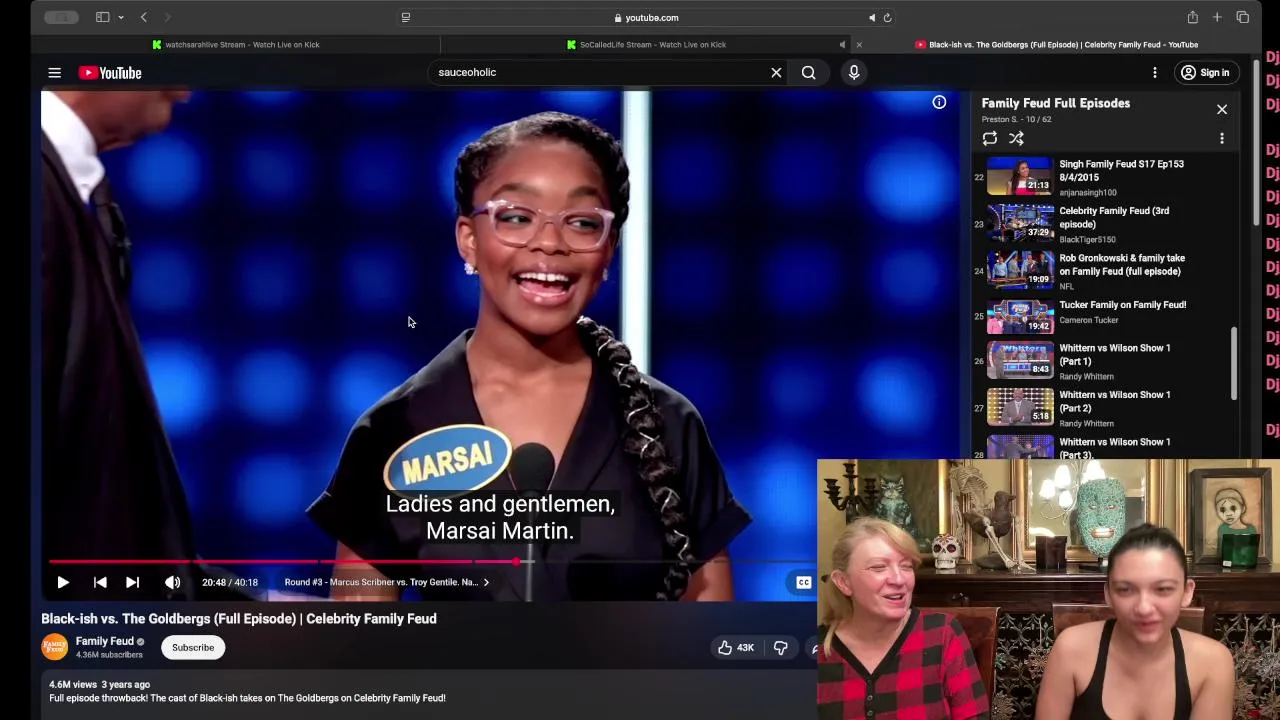Screen dimensions: 1280x720
Task: Toggle the Safari sidebar
Action: [x=102, y=17]
